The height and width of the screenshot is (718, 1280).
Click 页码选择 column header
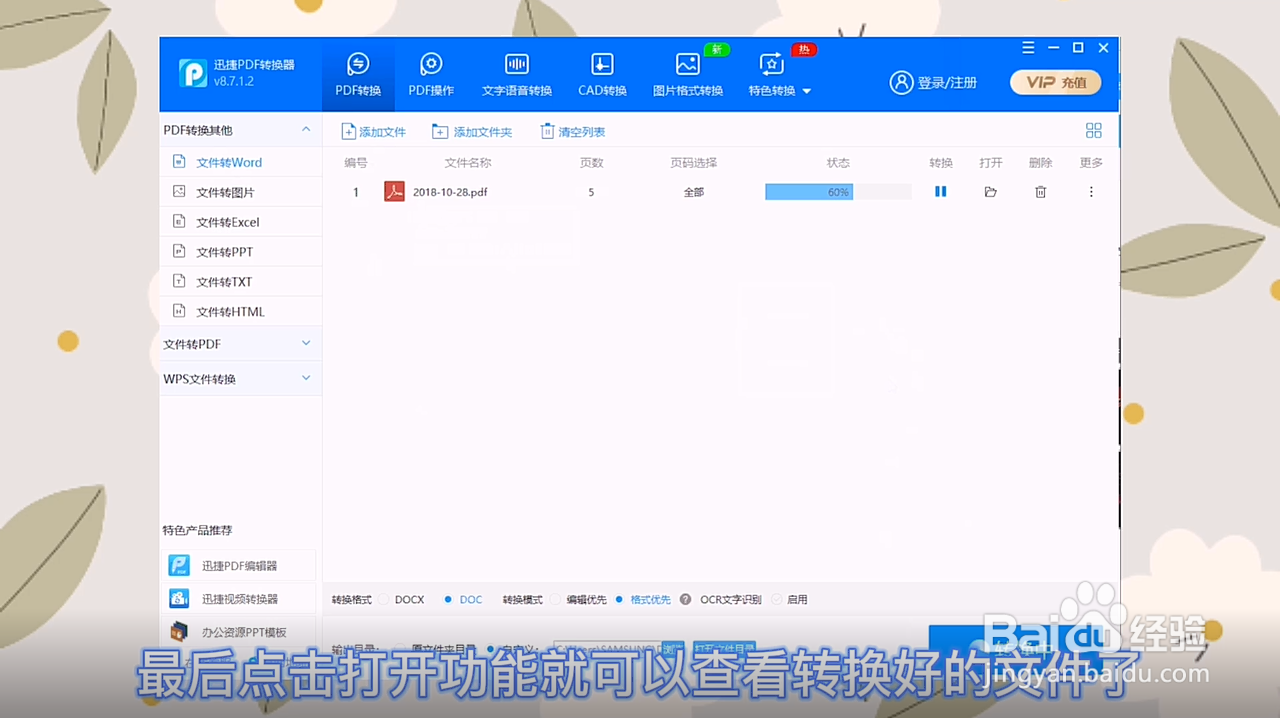point(694,163)
